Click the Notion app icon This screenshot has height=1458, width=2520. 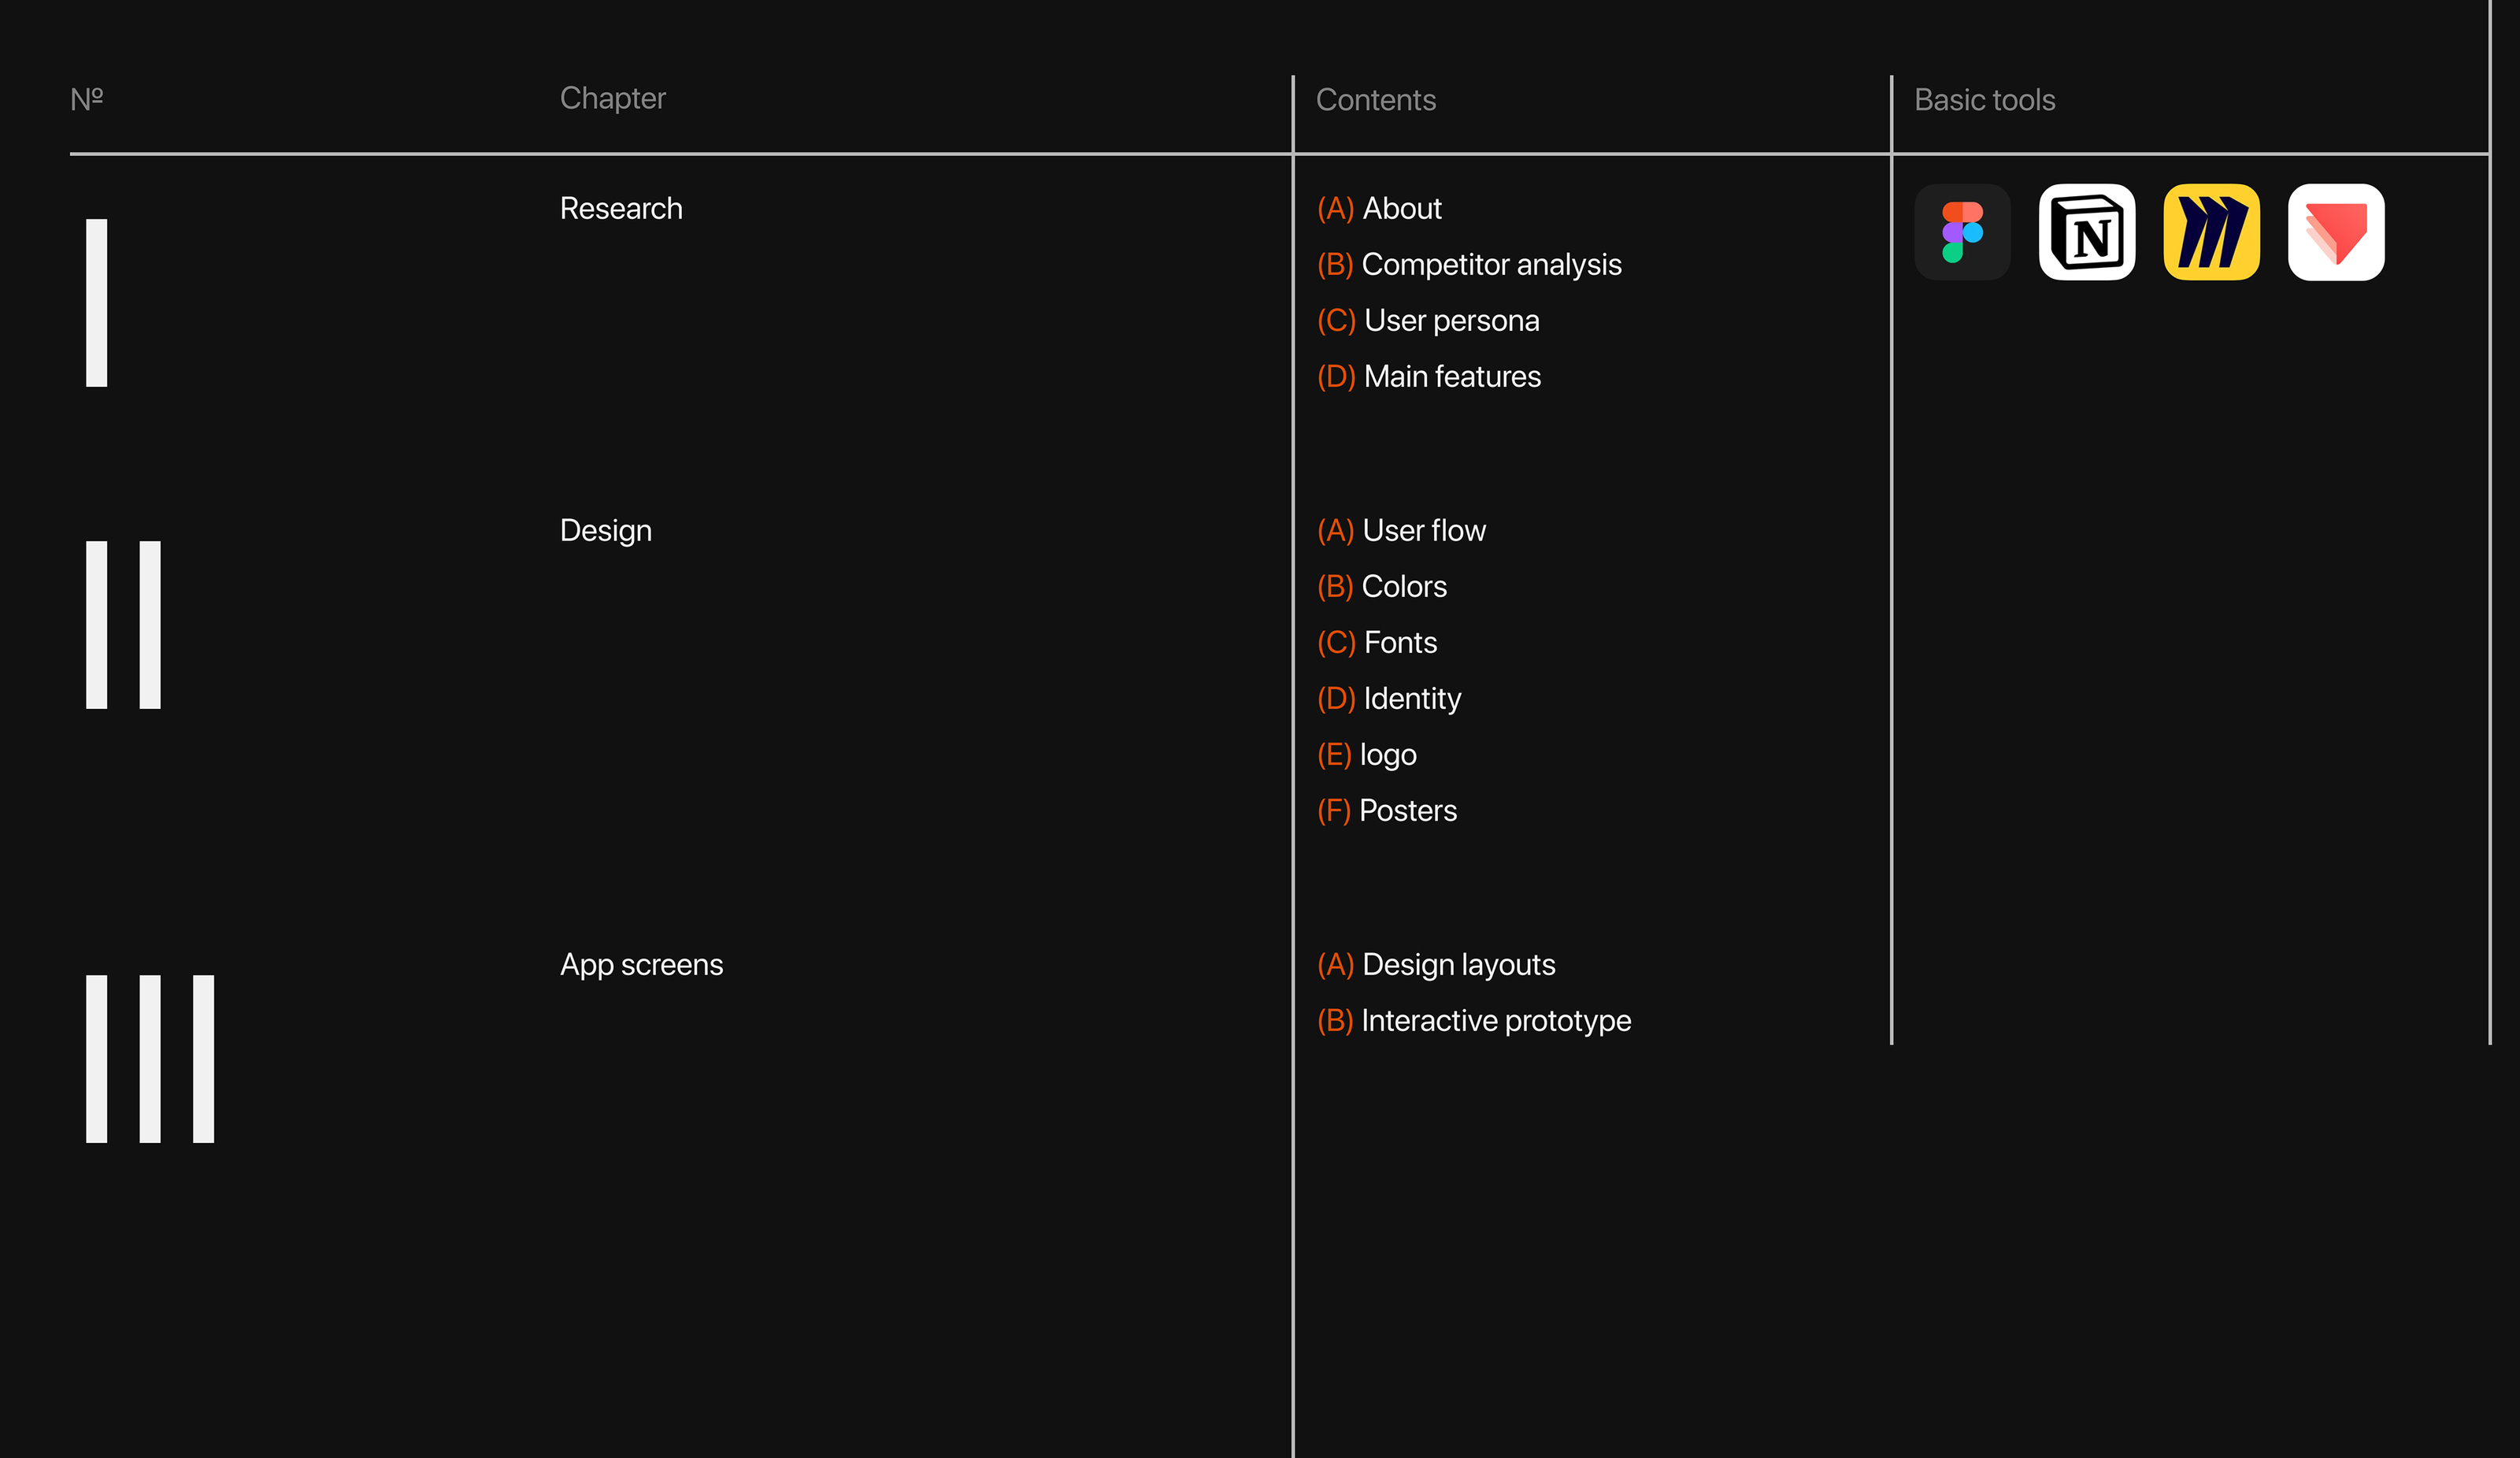pos(2087,232)
